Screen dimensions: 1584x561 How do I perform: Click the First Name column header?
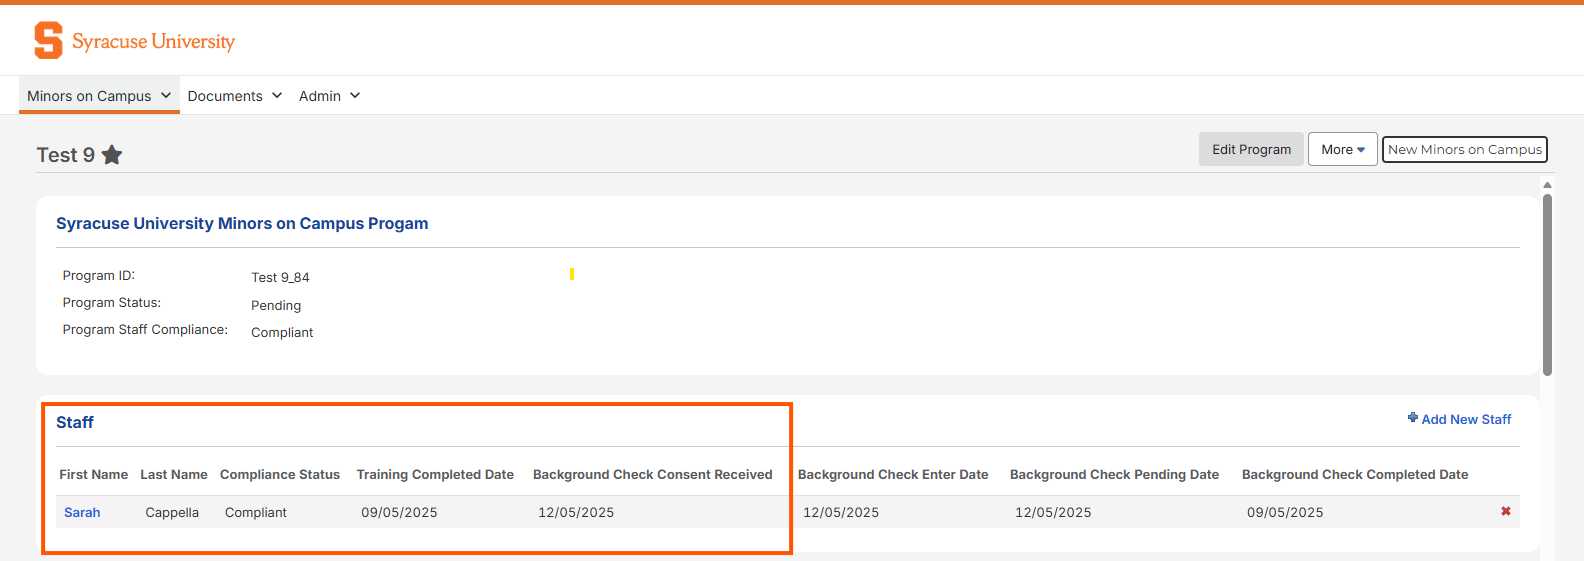(93, 475)
